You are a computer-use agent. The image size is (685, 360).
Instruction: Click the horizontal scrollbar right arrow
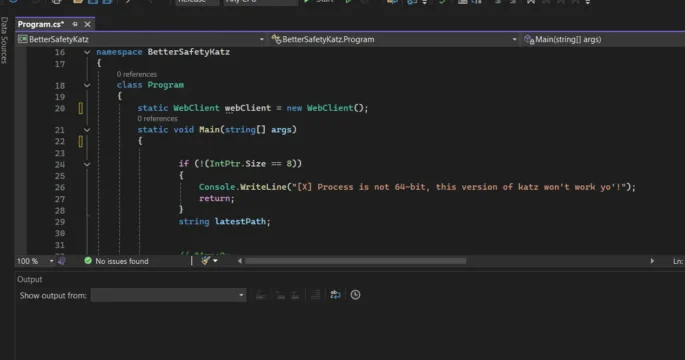coord(652,261)
